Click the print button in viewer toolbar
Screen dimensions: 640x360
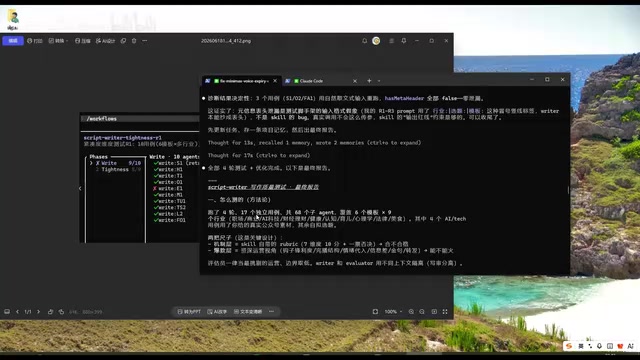pos(35,41)
